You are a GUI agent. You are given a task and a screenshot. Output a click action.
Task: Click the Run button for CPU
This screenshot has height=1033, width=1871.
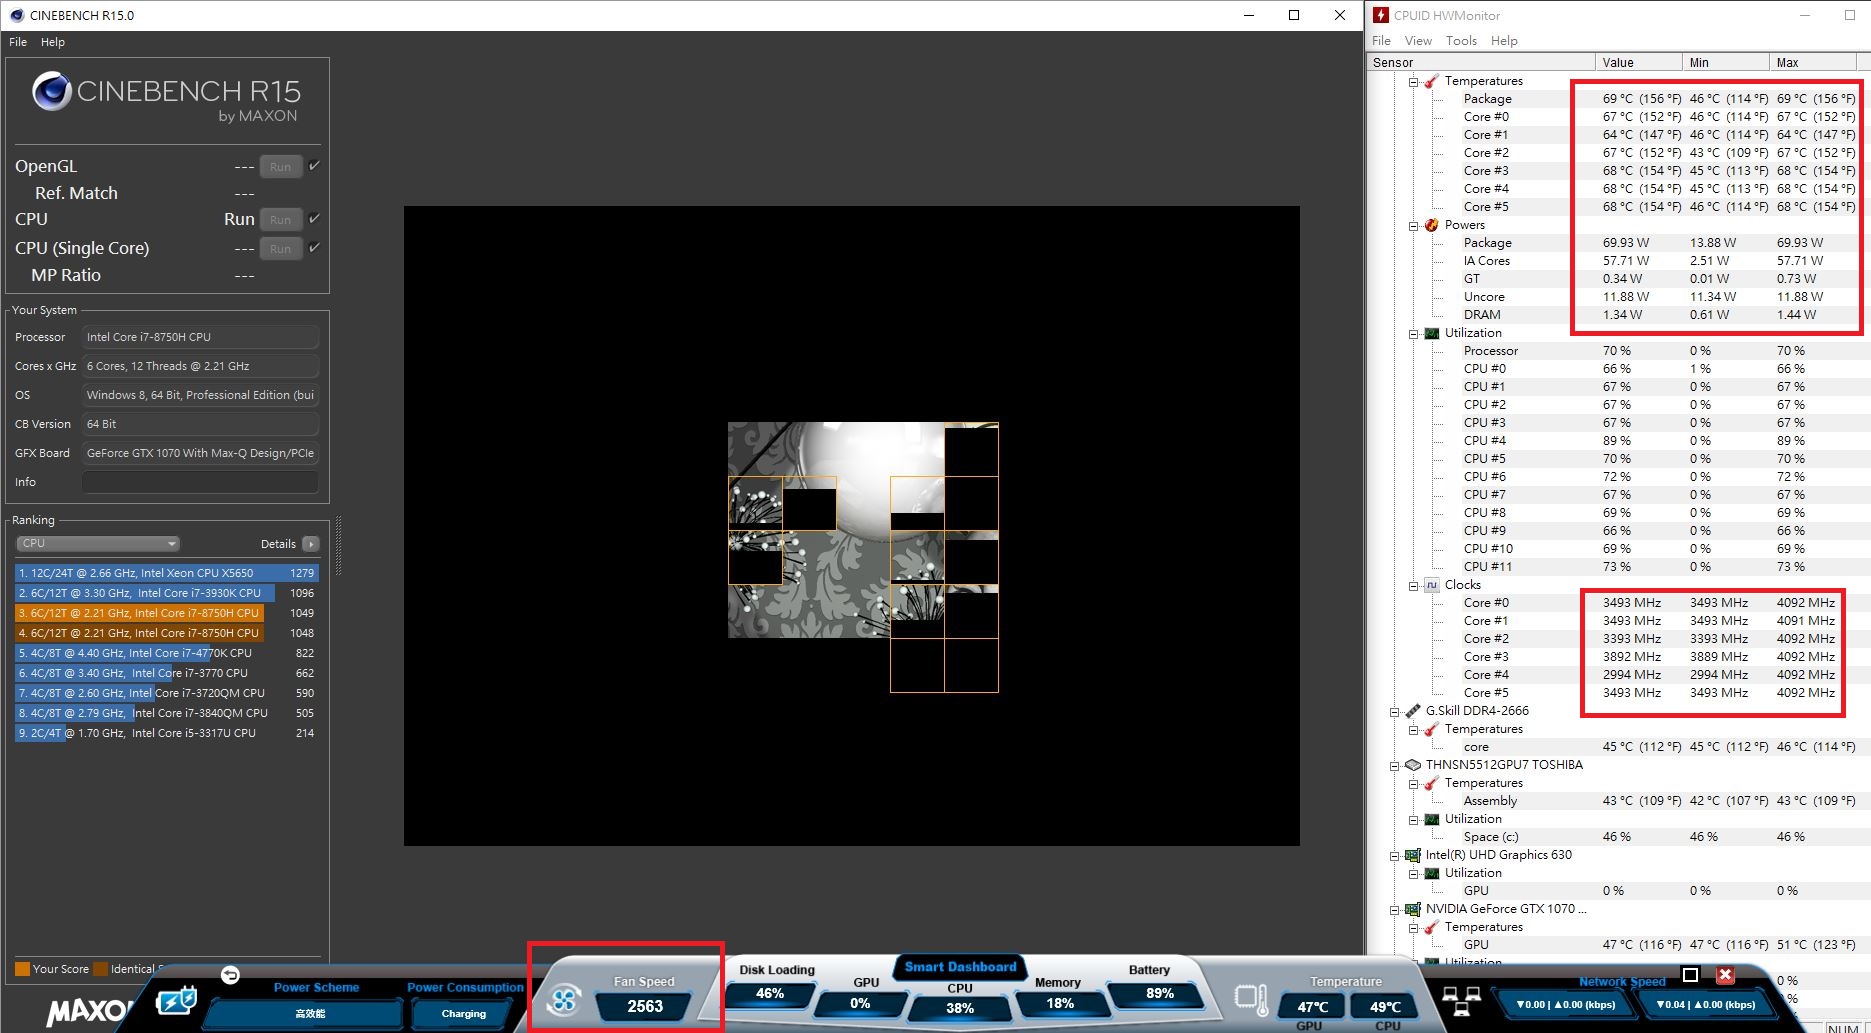(x=281, y=219)
